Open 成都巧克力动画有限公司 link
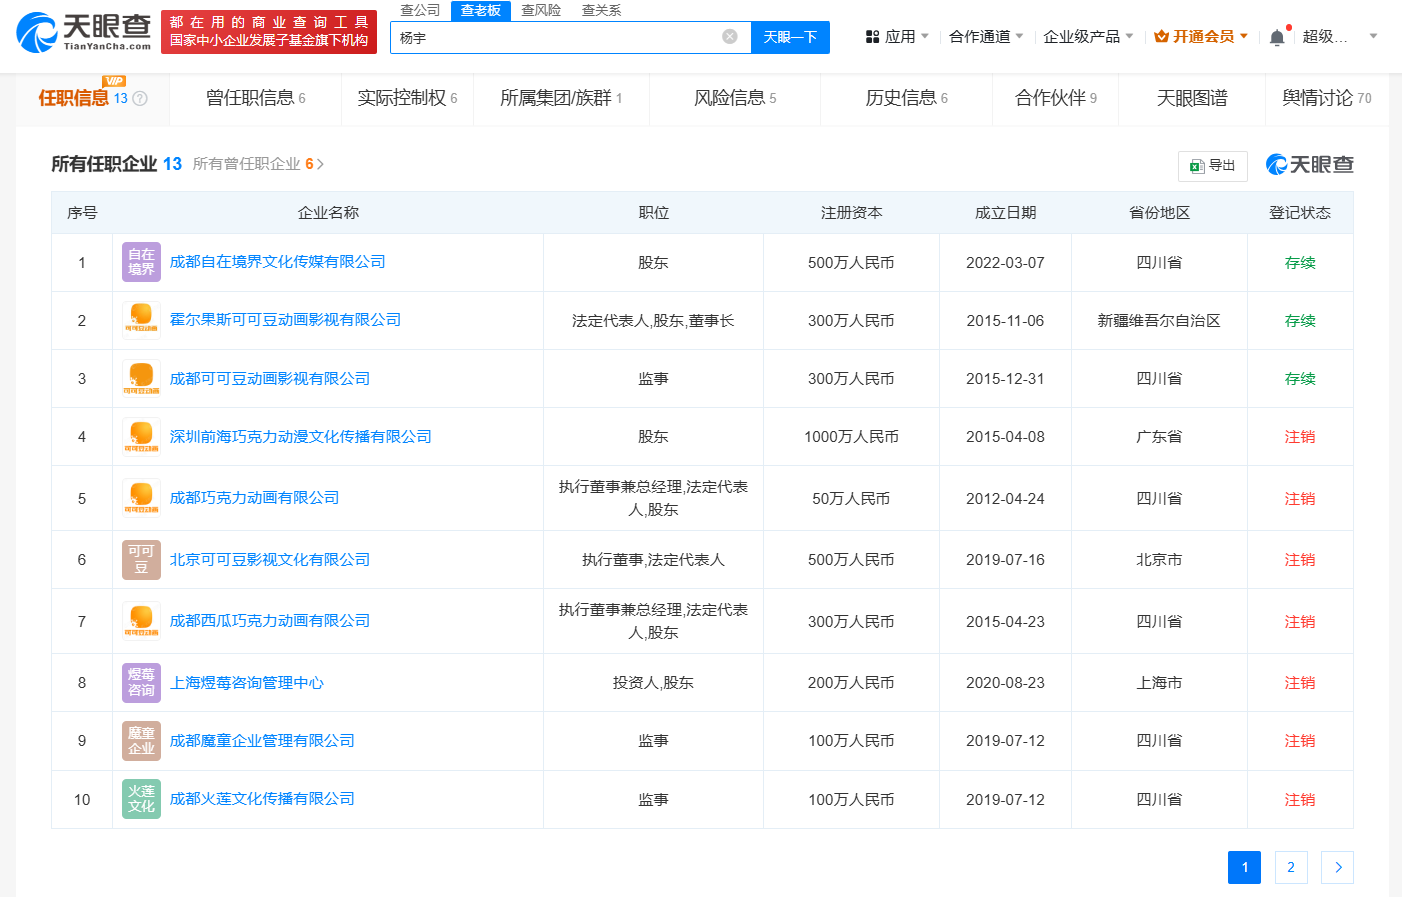The image size is (1402, 897). pyautogui.click(x=254, y=498)
